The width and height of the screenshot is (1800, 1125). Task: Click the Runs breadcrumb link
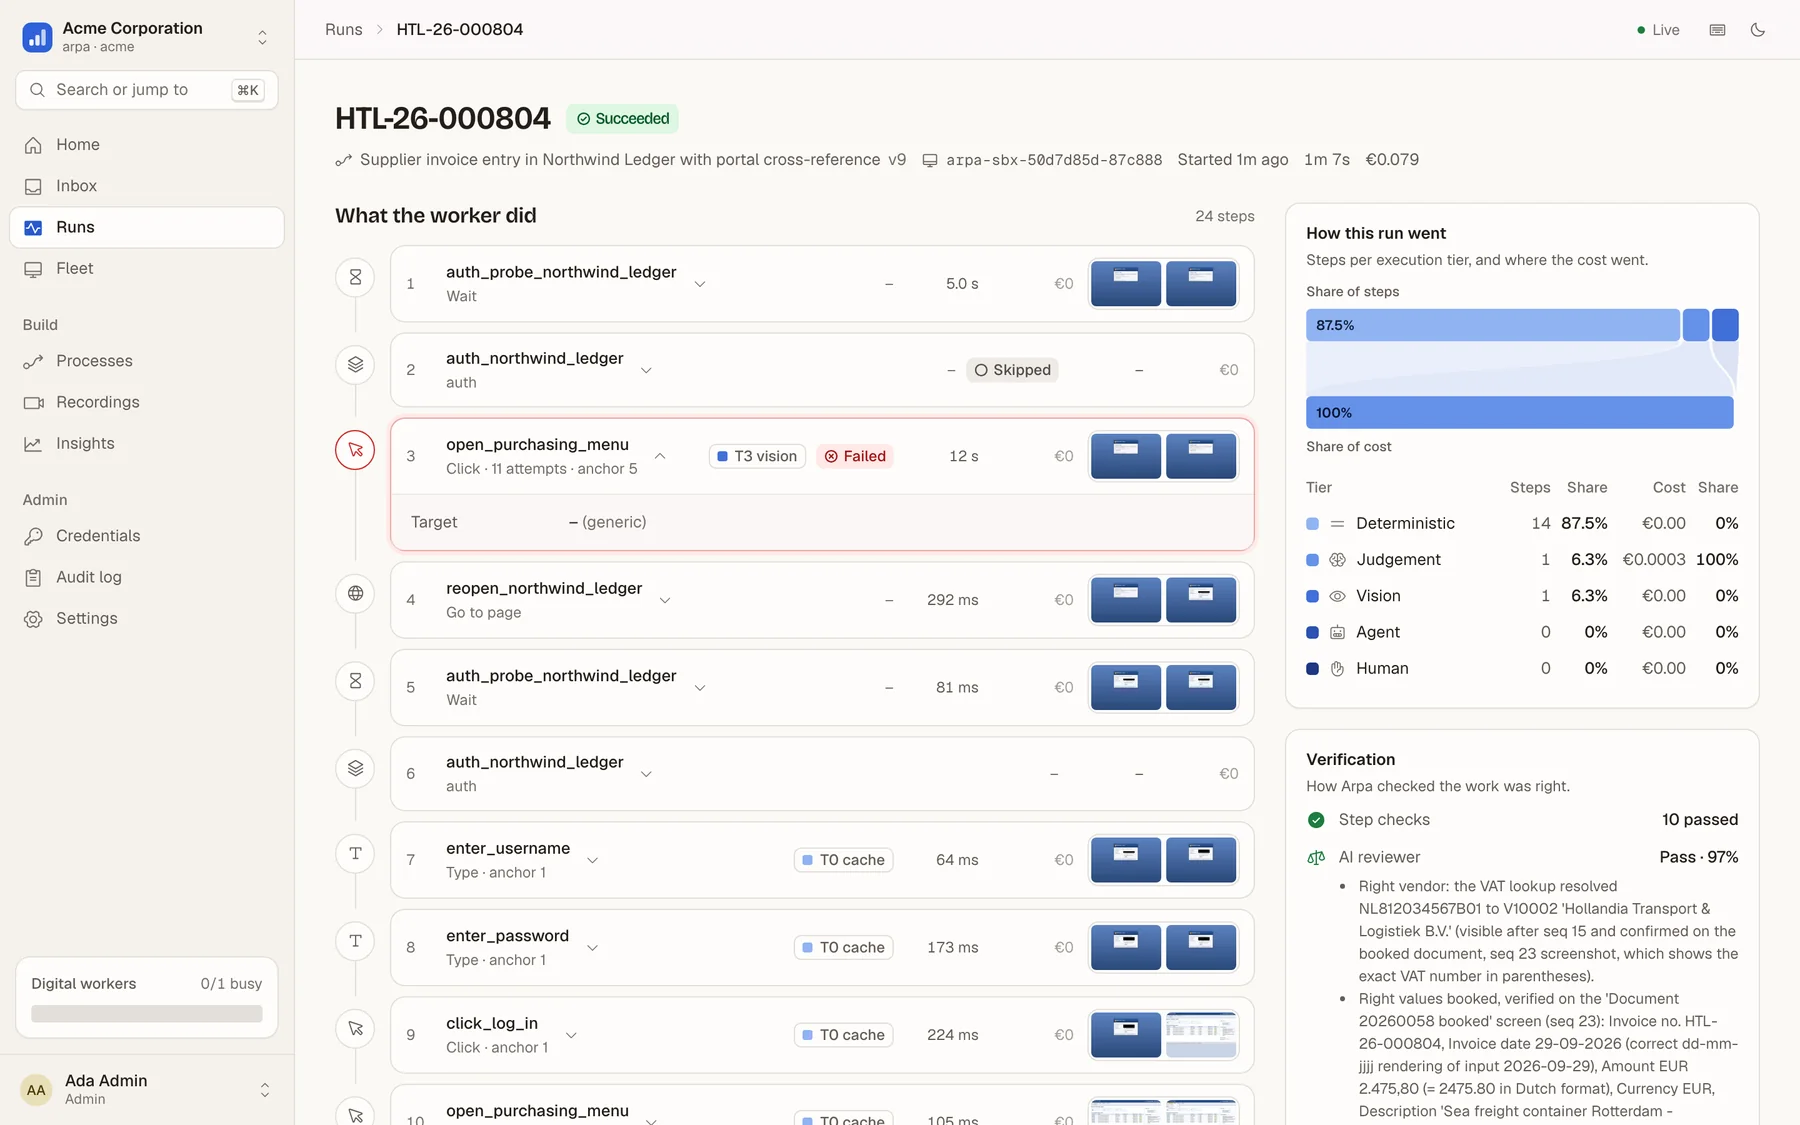344,30
